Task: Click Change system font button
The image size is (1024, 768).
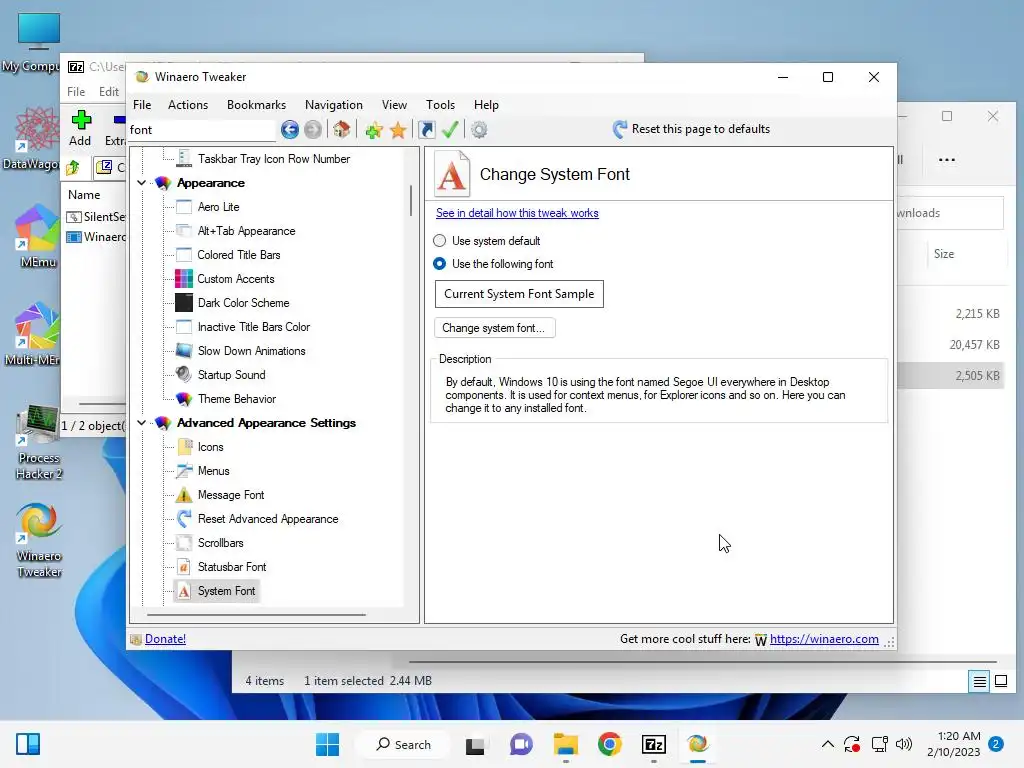Action: [x=494, y=328]
